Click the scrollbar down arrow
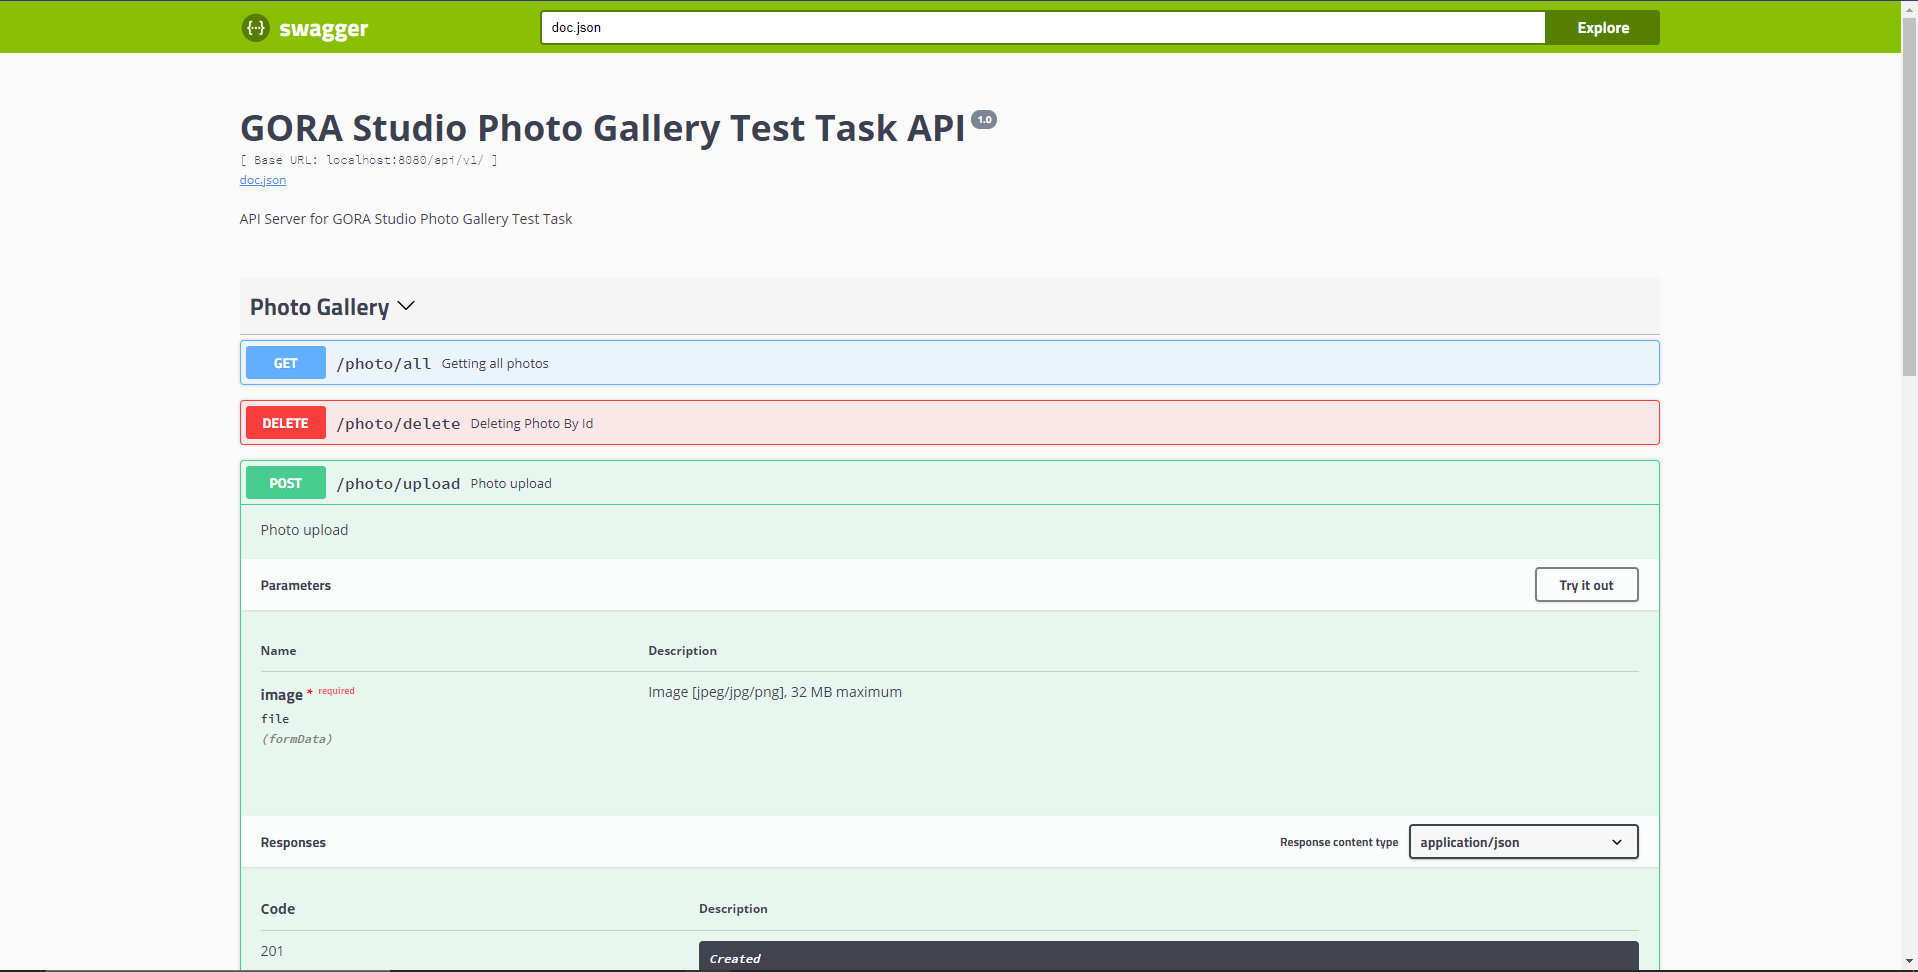The height and width of the screenshot is (972, 1918). pos(1909,963)
